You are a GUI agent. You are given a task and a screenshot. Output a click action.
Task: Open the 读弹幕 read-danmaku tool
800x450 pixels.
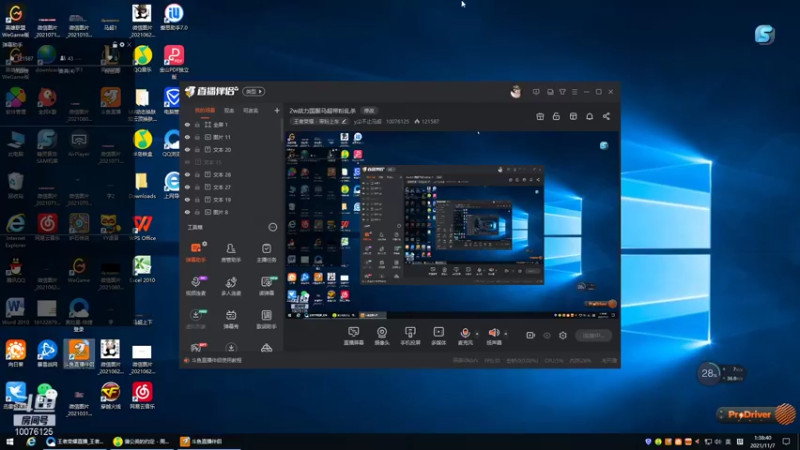266,286
